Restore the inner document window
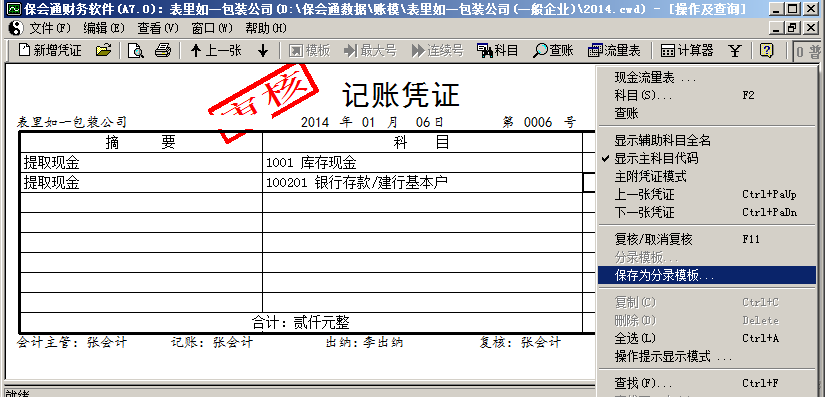Screen dimensions: 825x397 click(x=792, y=28)
